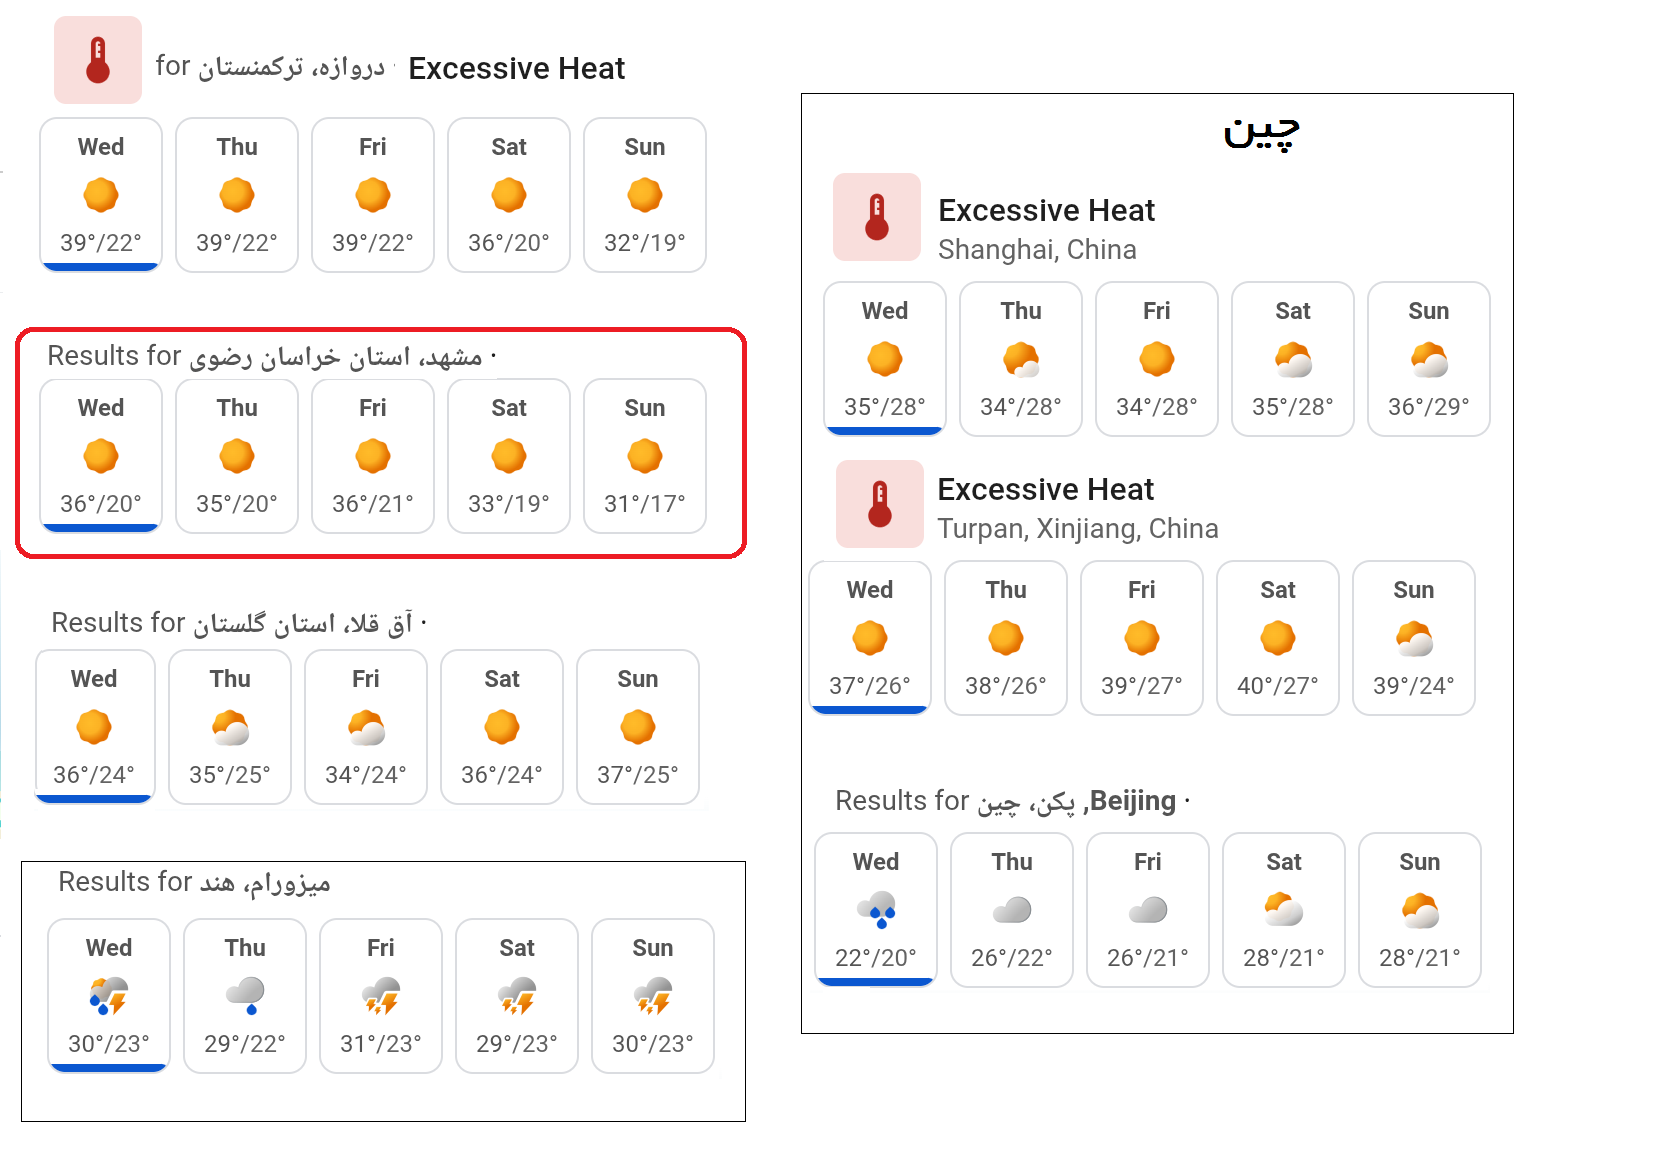
Task: Click the sun icon on the Sat 33°/19° card
Action: tap(509, 456)
